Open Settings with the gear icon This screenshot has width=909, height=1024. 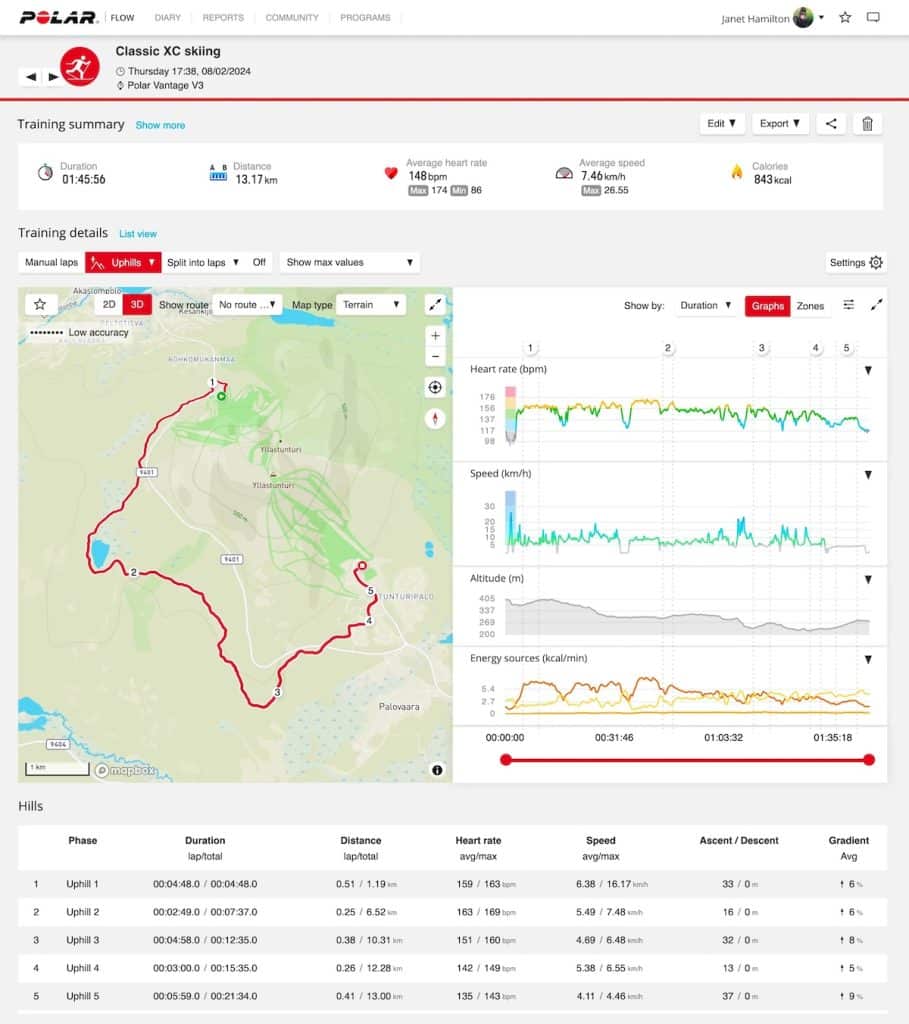pyautogui.click(x=875, y=262)
